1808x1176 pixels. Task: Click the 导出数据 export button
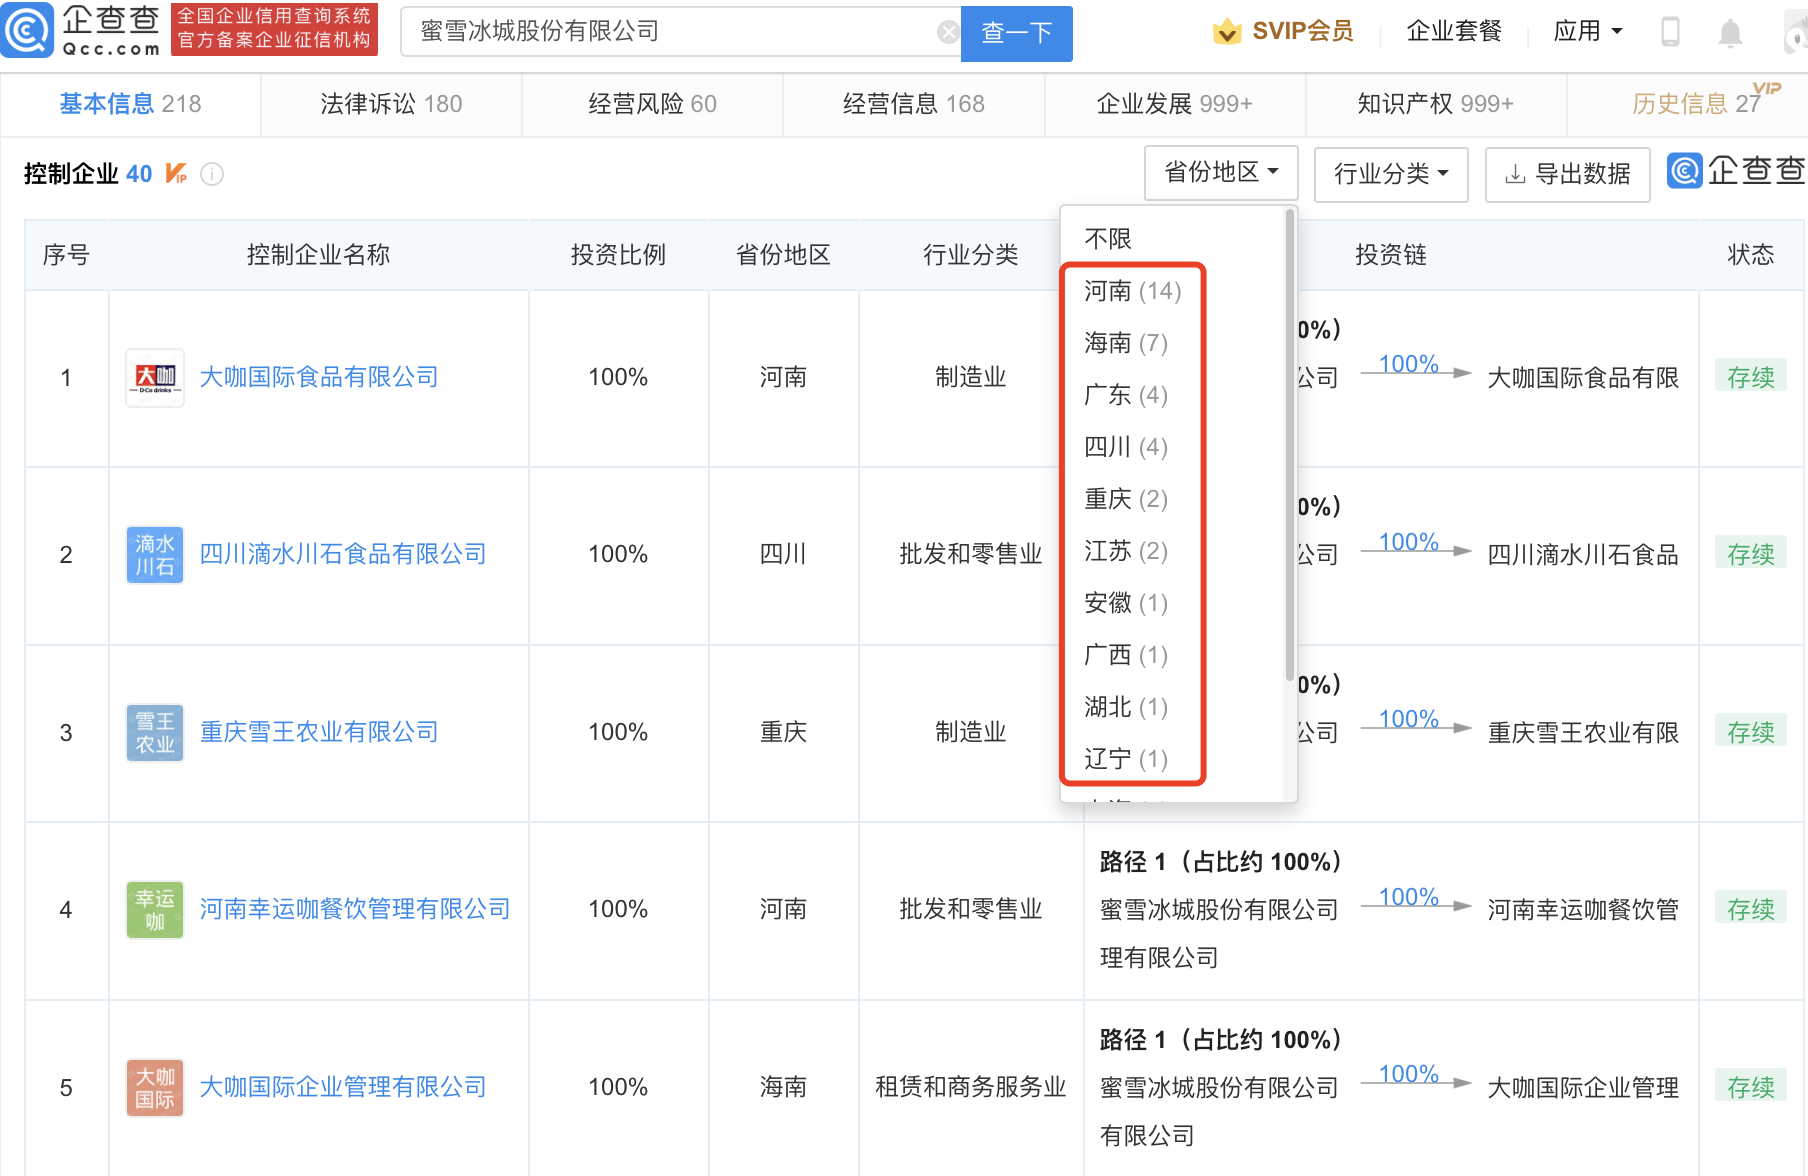click(1568, 174)
